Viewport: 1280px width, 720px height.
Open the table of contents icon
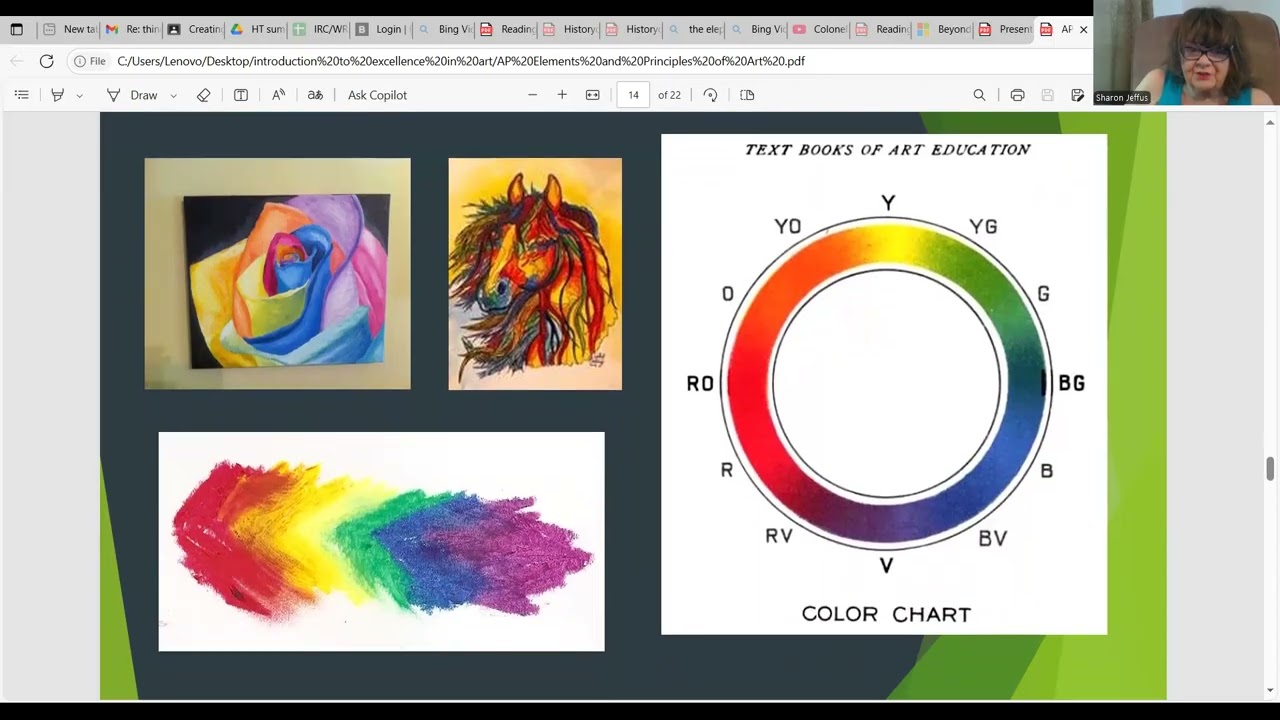point(21,95)
